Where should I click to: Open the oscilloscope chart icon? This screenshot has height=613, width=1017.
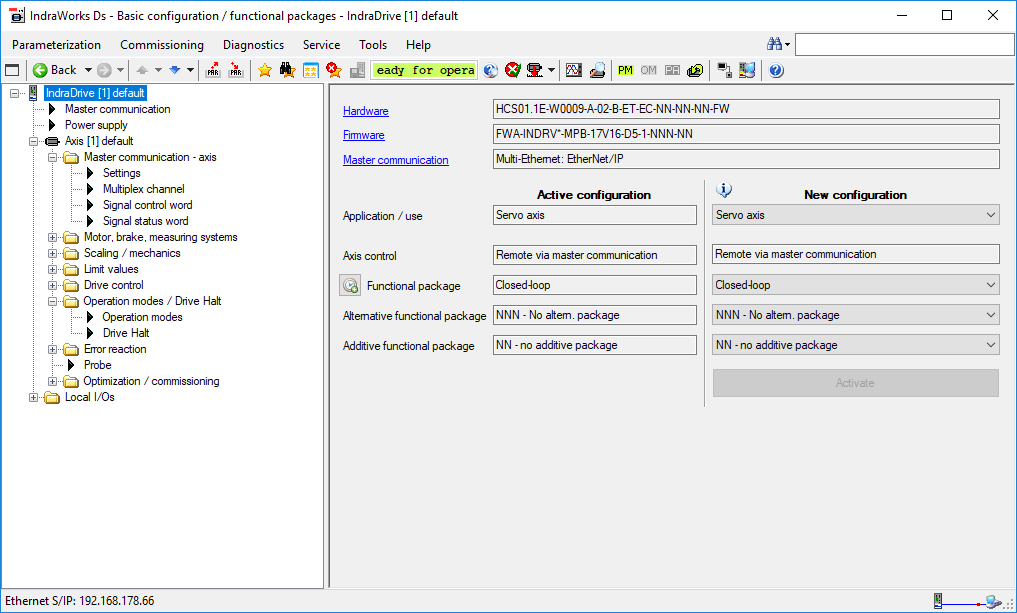(573, 70)
